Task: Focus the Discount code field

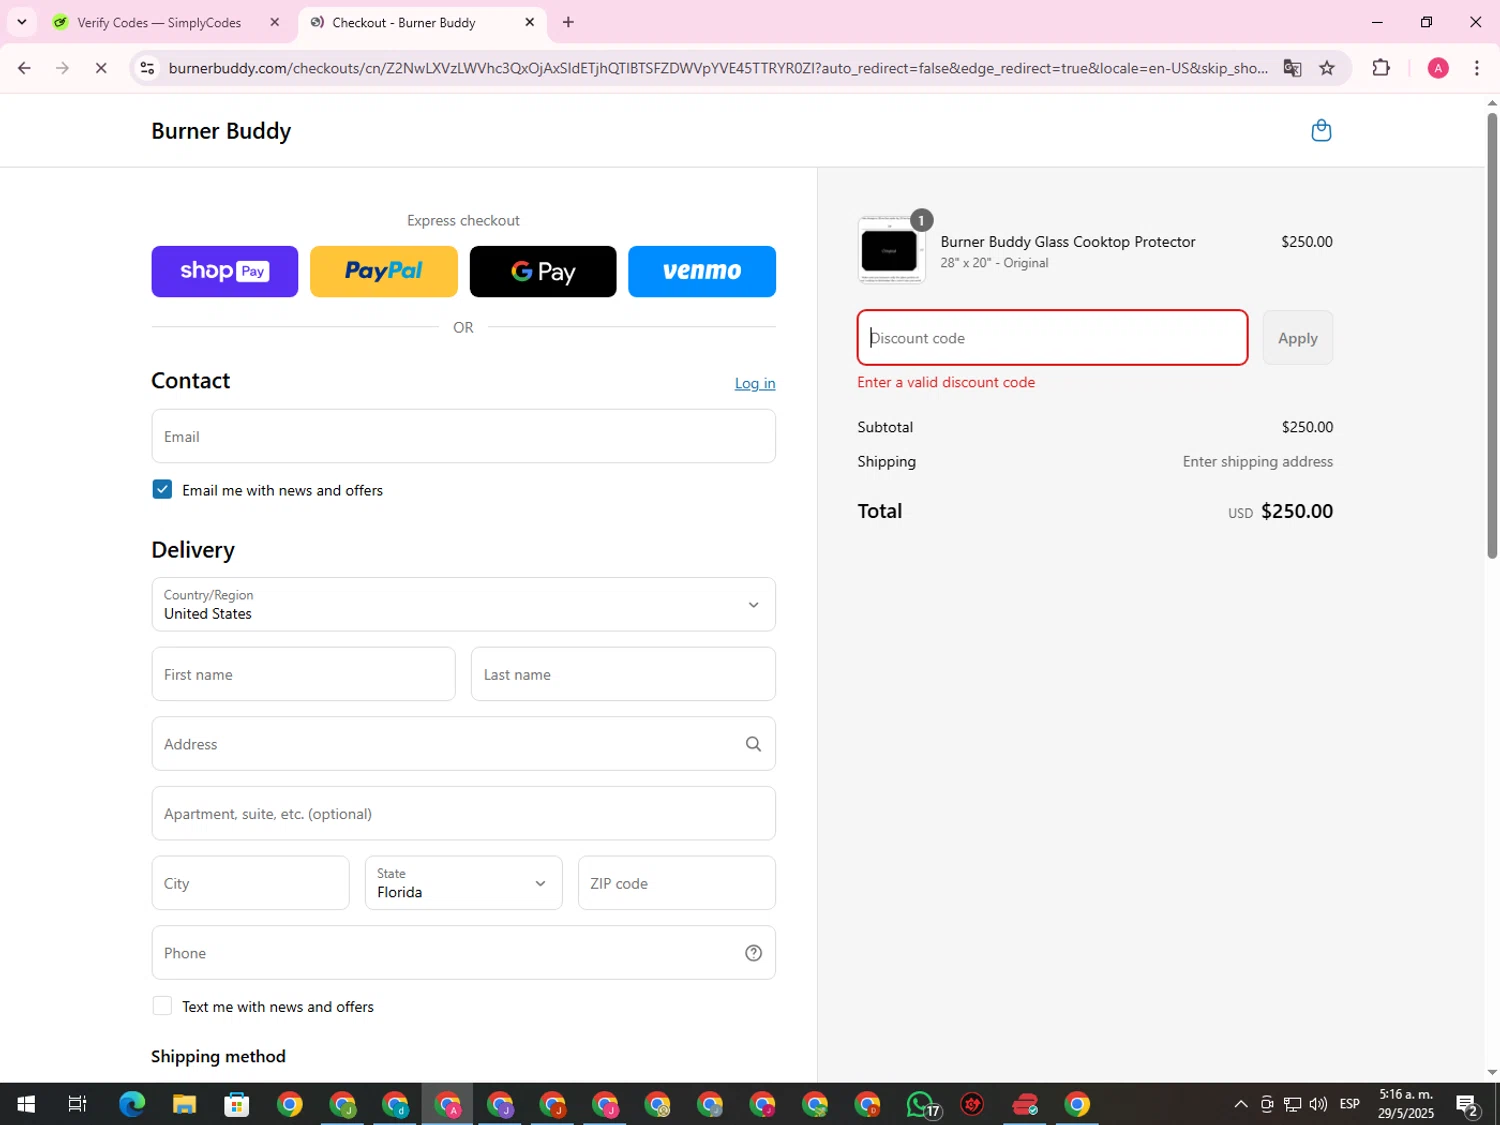Action: click(1052, 338)
